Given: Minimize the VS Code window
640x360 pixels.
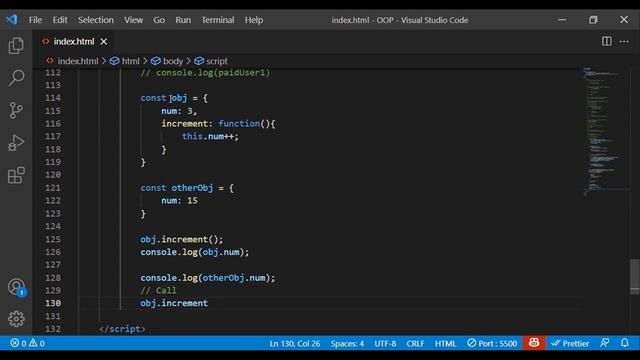Looking at the screenshot, I should (x=562, y=20).
